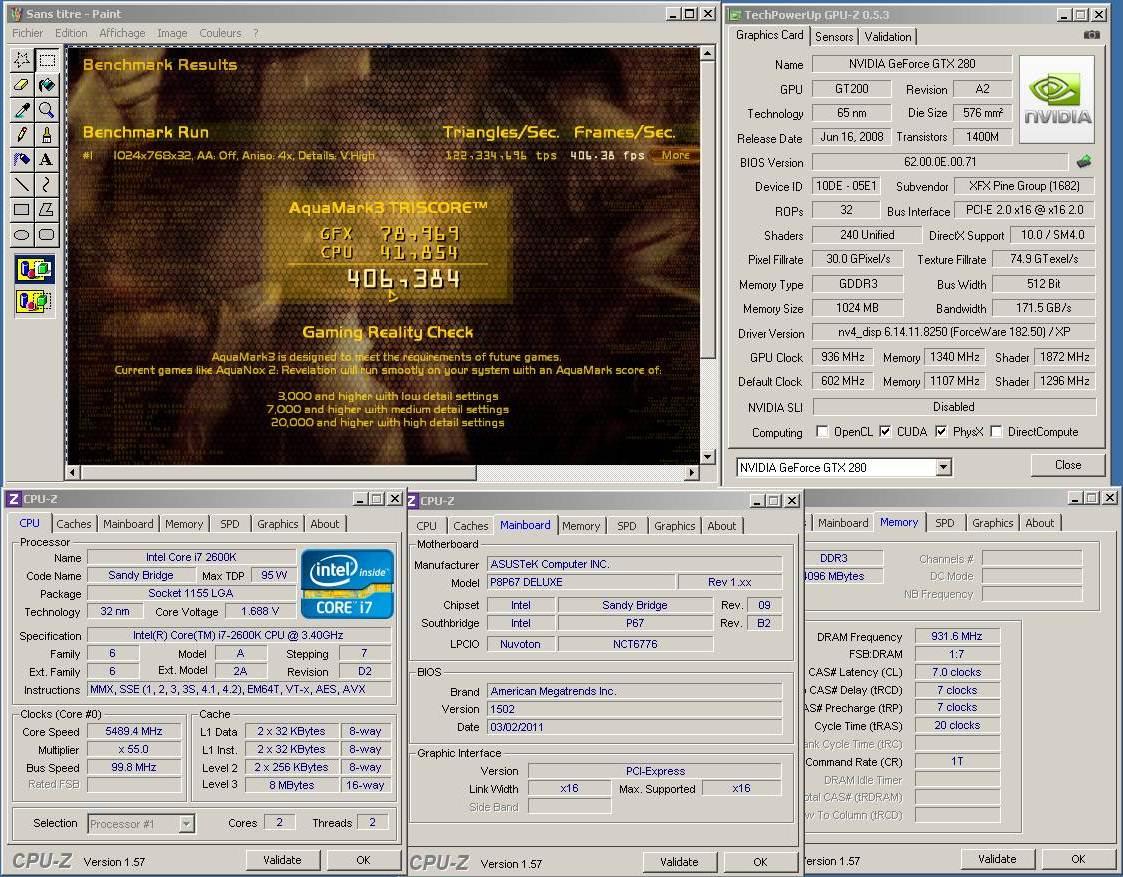Click the GPU-Z screenshot camera icon
This screenshot has width=1123, height=877.
pos(1091,34)
